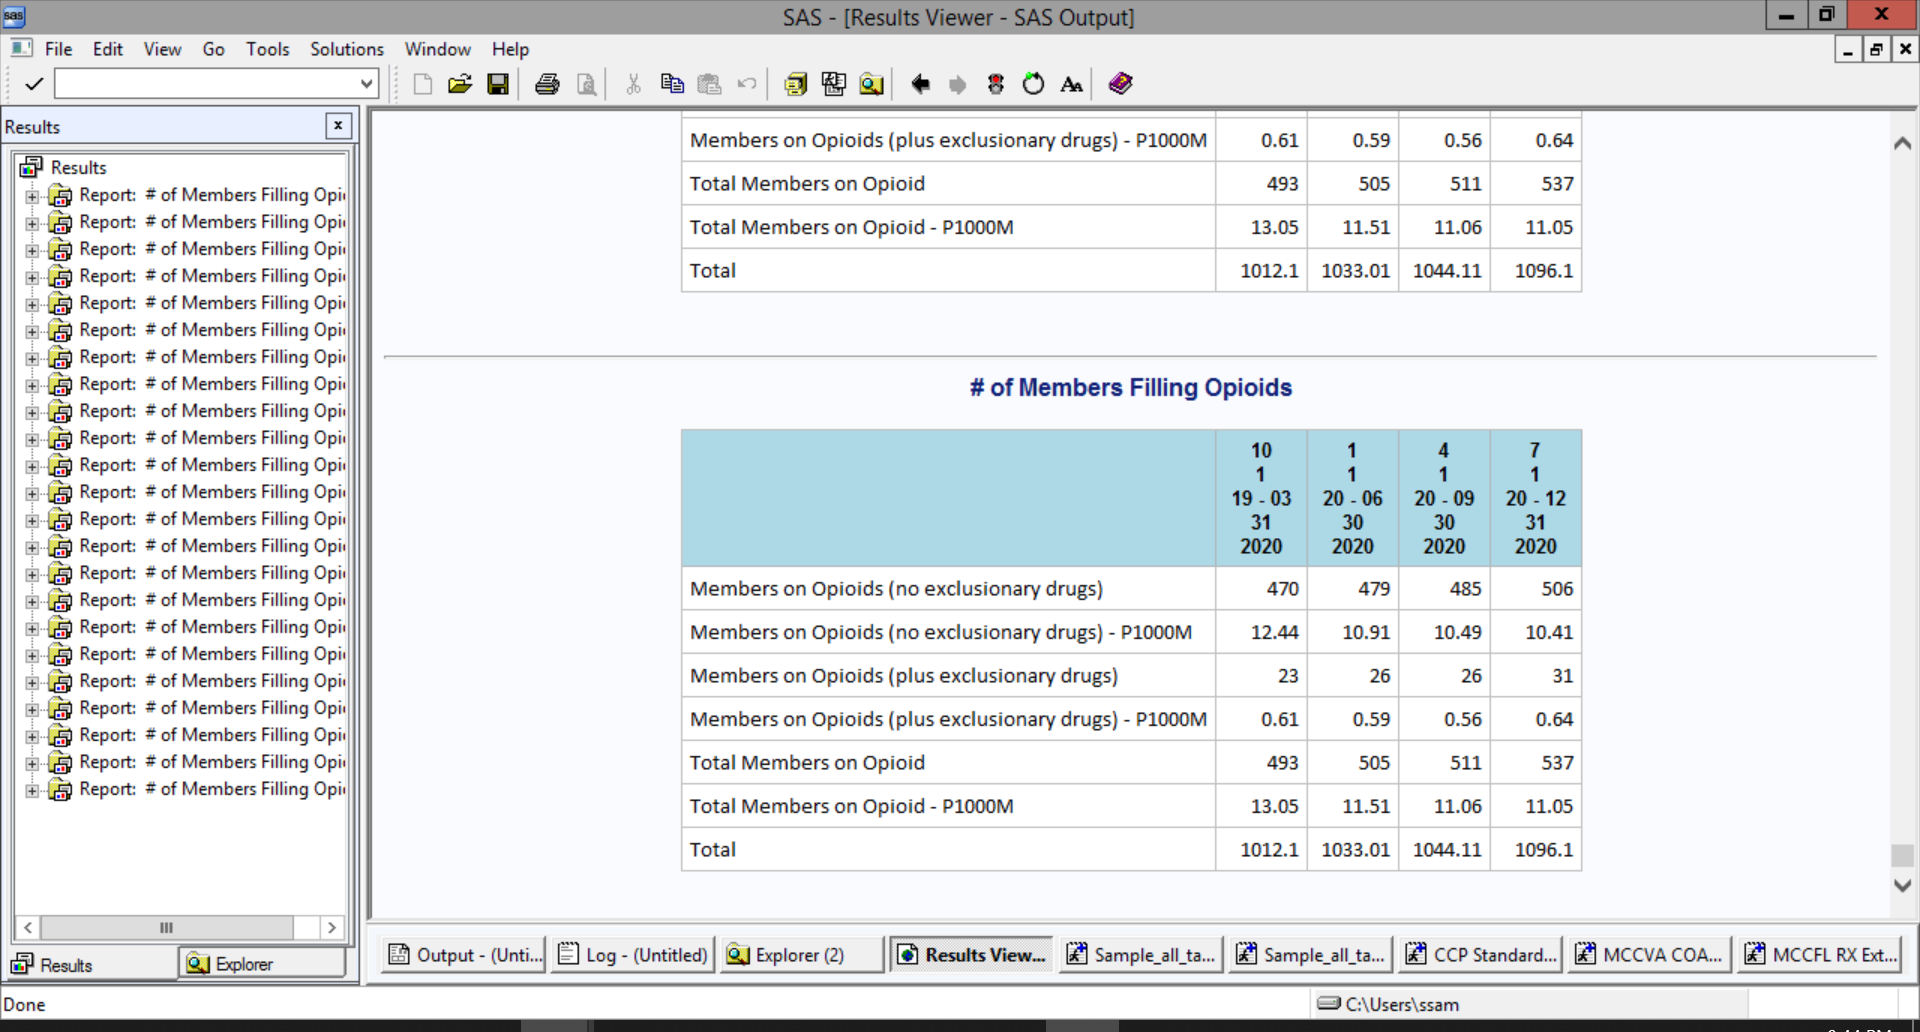This screenshot has height=1032, width=1920.
Task: Expand the first Members Filling Opioids report node
Action: pos(31,194)
